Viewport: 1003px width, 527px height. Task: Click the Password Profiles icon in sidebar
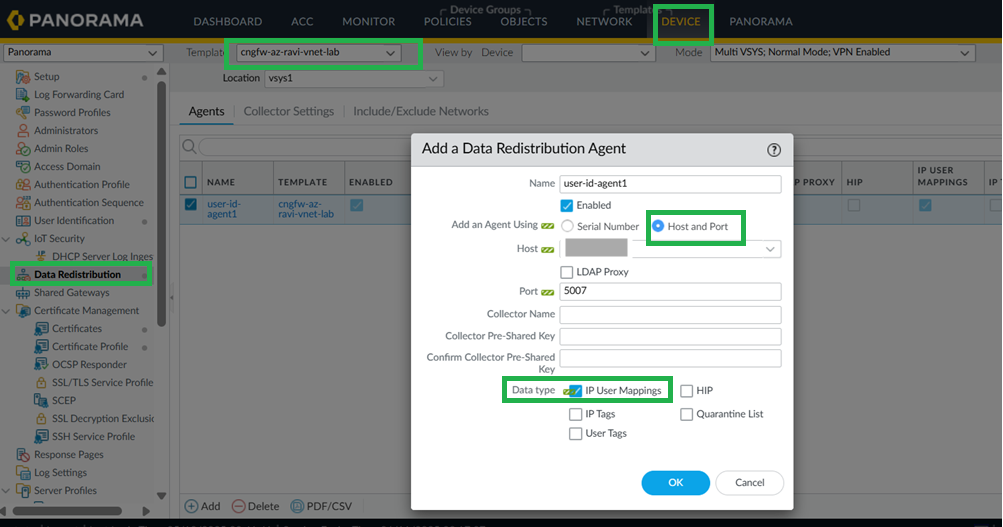[24, 112]
